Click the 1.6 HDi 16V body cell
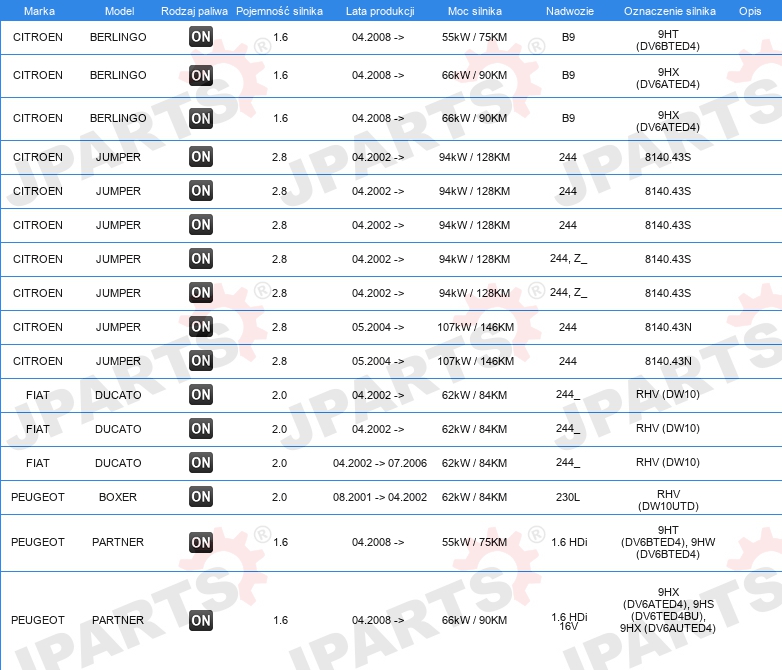This screenshot has width=782, height=670. click(x=569, y=621)
